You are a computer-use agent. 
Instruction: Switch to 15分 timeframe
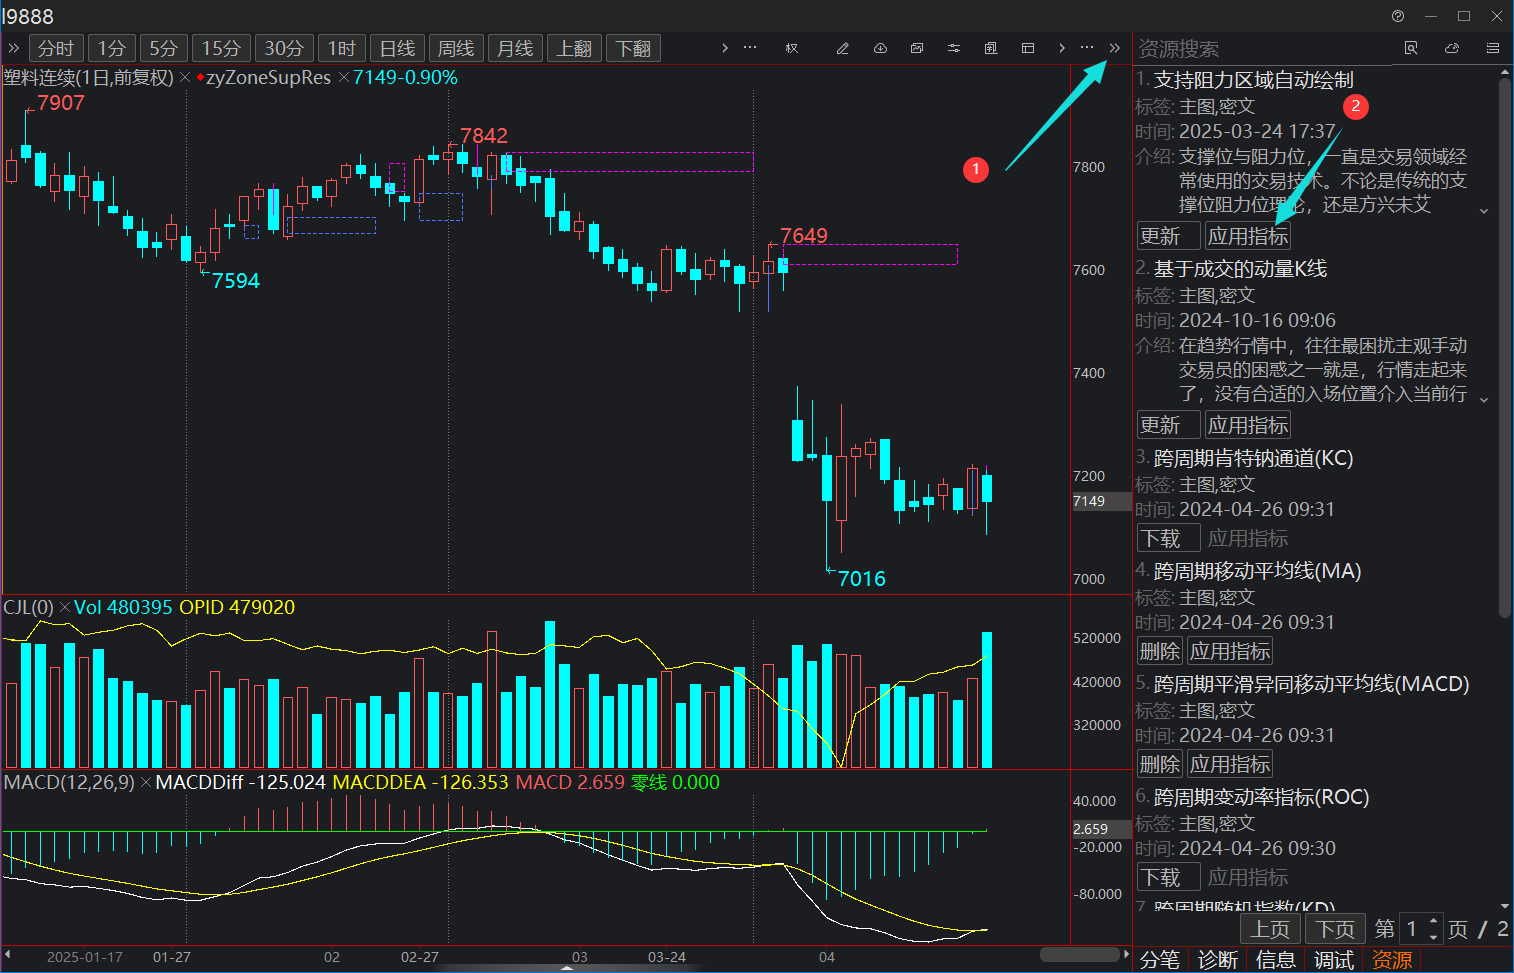click(x=221, y=48)
